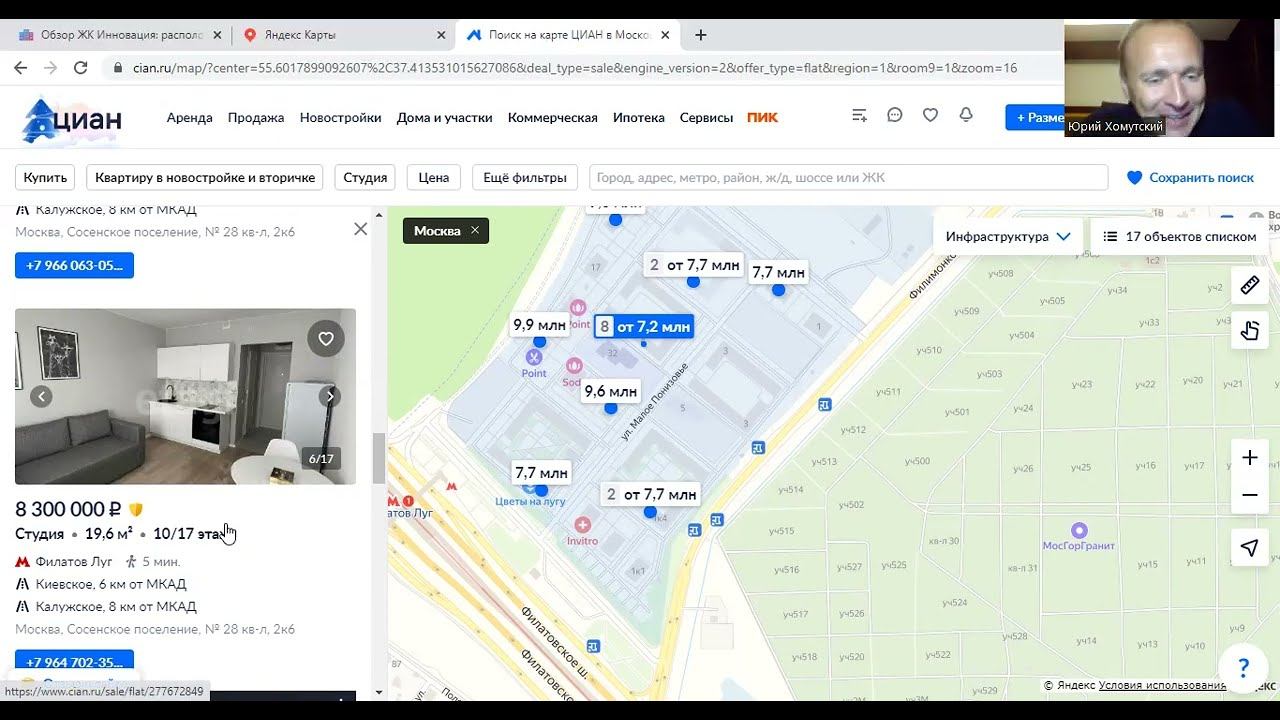Open the Новостройки menu
Image resolution: width=1280 pixels, height=720 pixels.
[x=340, y=117]
